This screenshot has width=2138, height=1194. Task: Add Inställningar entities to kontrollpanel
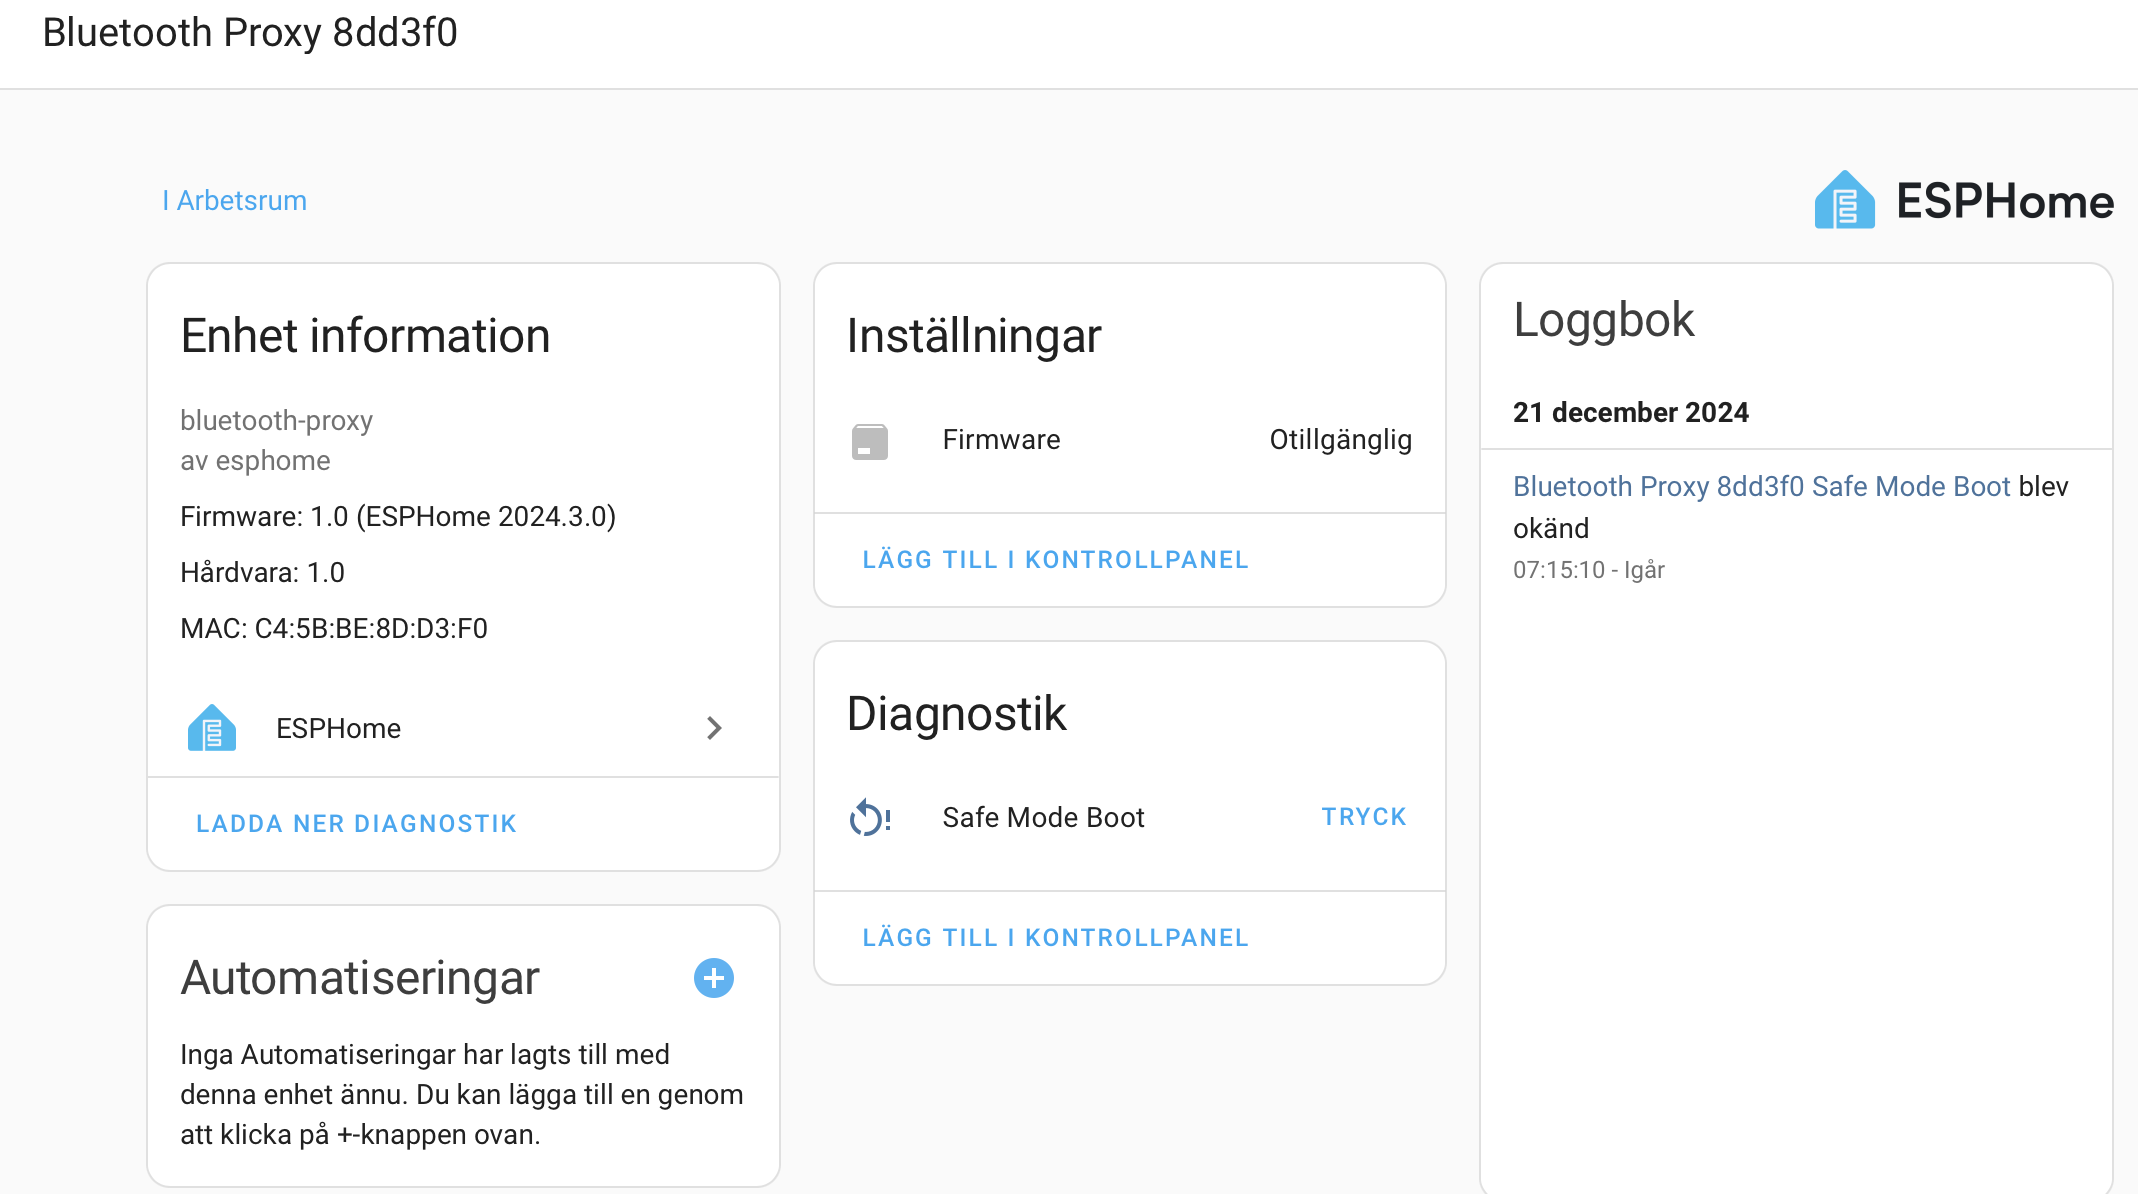point(1055,560)
